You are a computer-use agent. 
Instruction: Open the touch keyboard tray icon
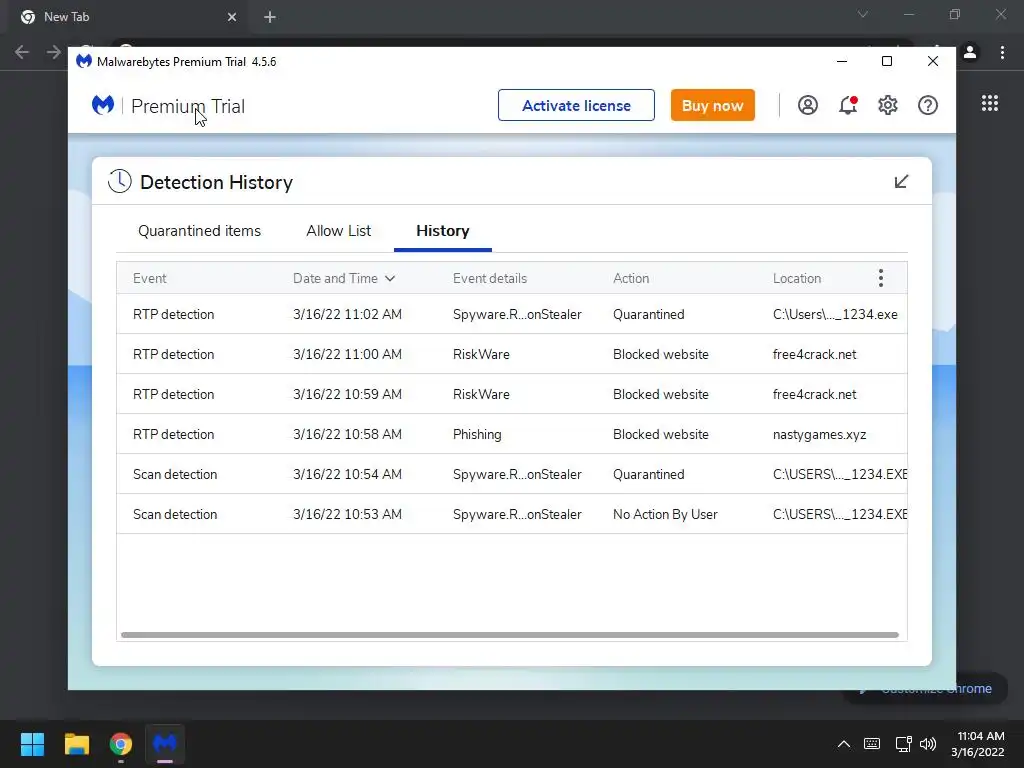871,744
